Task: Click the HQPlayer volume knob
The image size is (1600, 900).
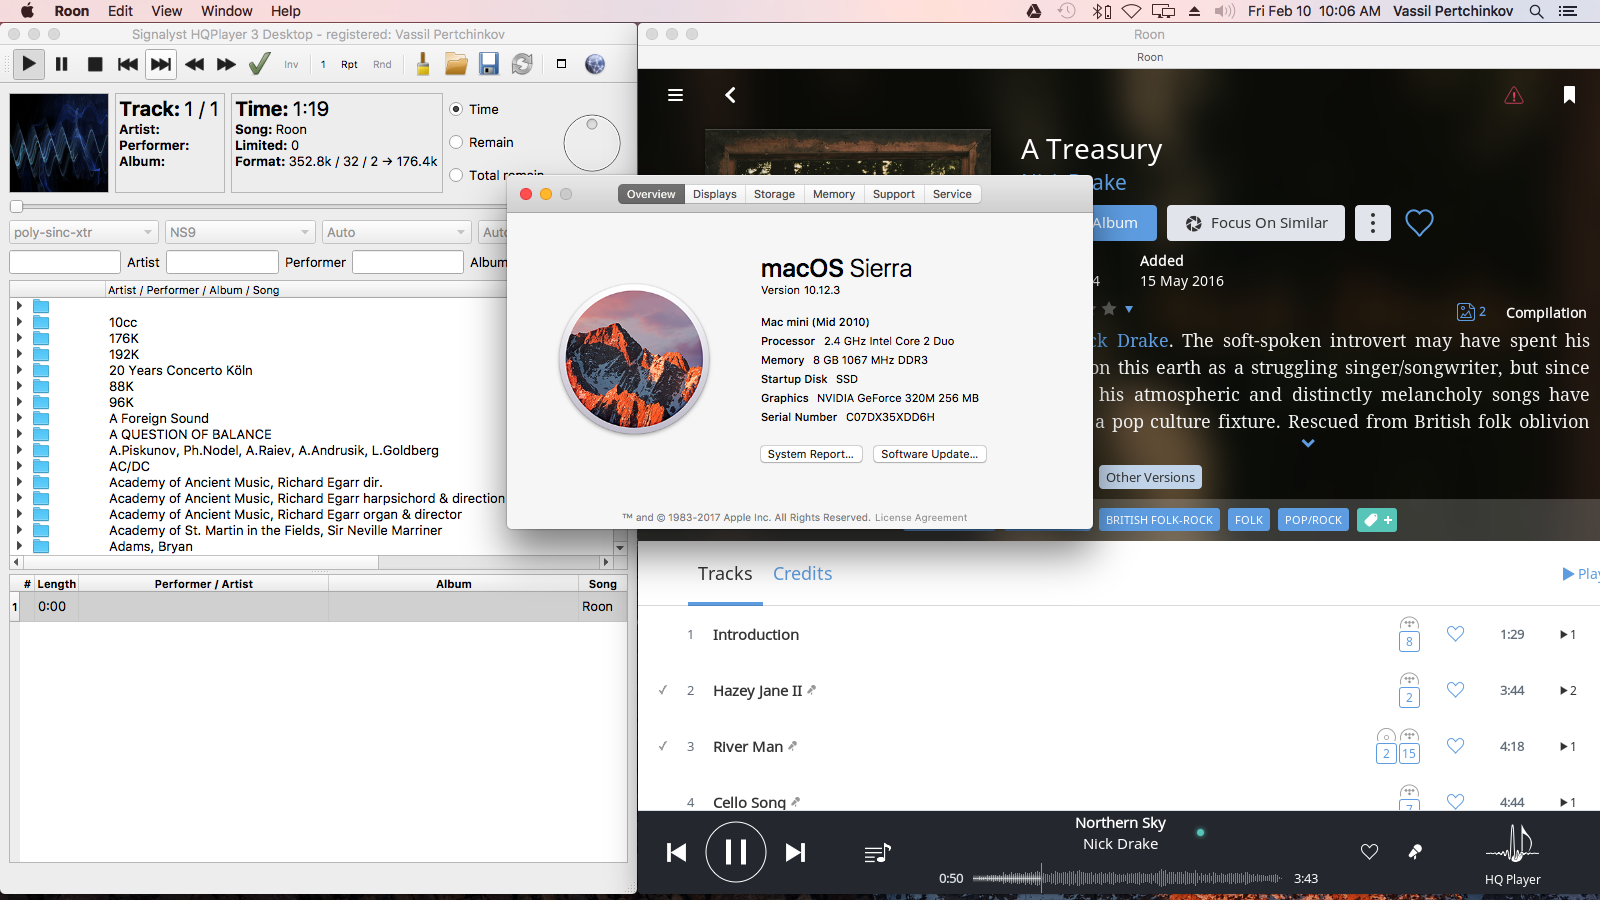Action: 592,143
